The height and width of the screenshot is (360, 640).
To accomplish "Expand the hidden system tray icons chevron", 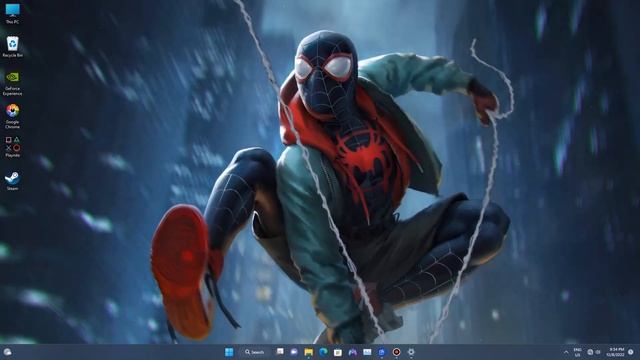I will point(566,352).
